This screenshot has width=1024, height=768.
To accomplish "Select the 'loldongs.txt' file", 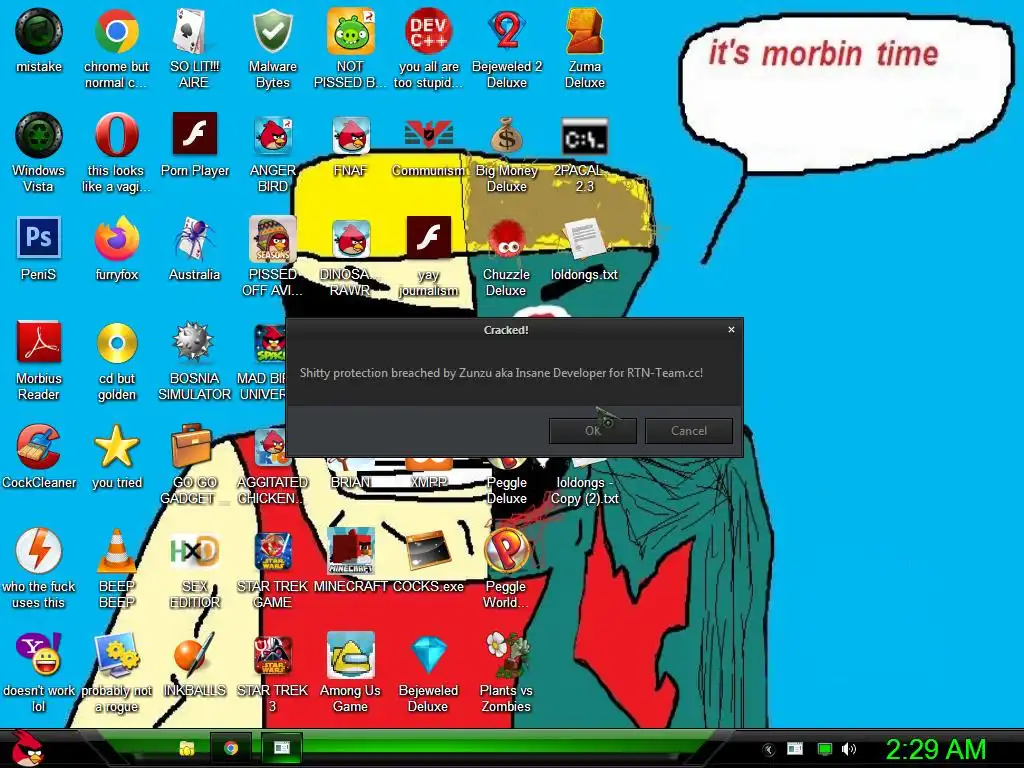I will point(584,239).
